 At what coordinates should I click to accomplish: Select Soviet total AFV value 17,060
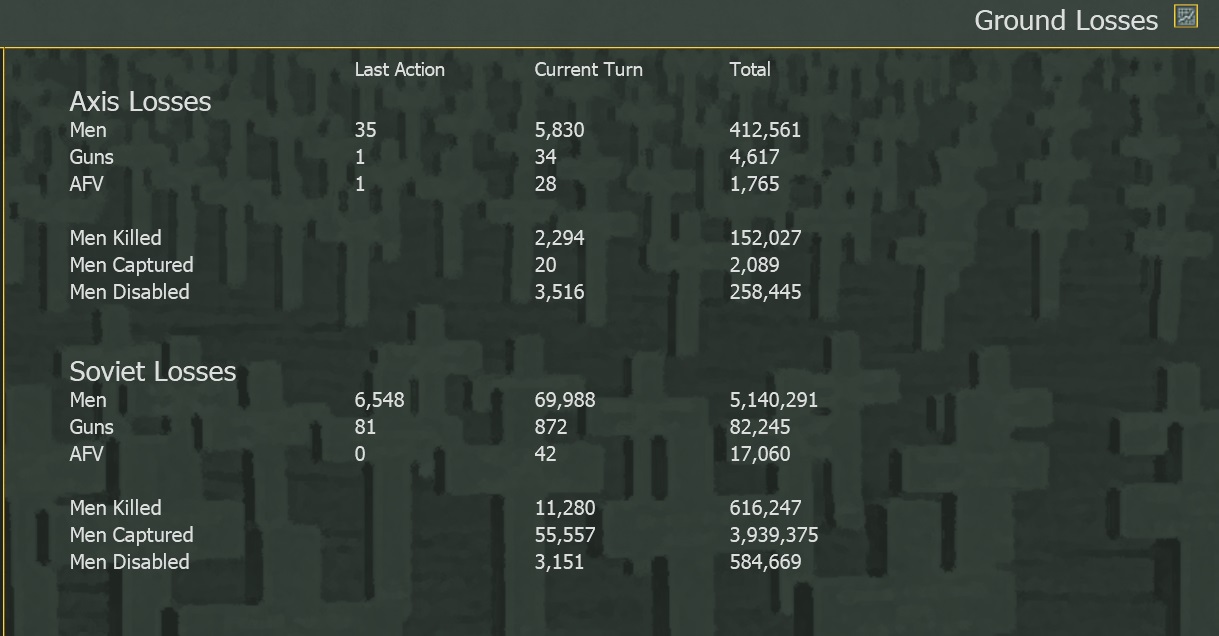point(760,454)
